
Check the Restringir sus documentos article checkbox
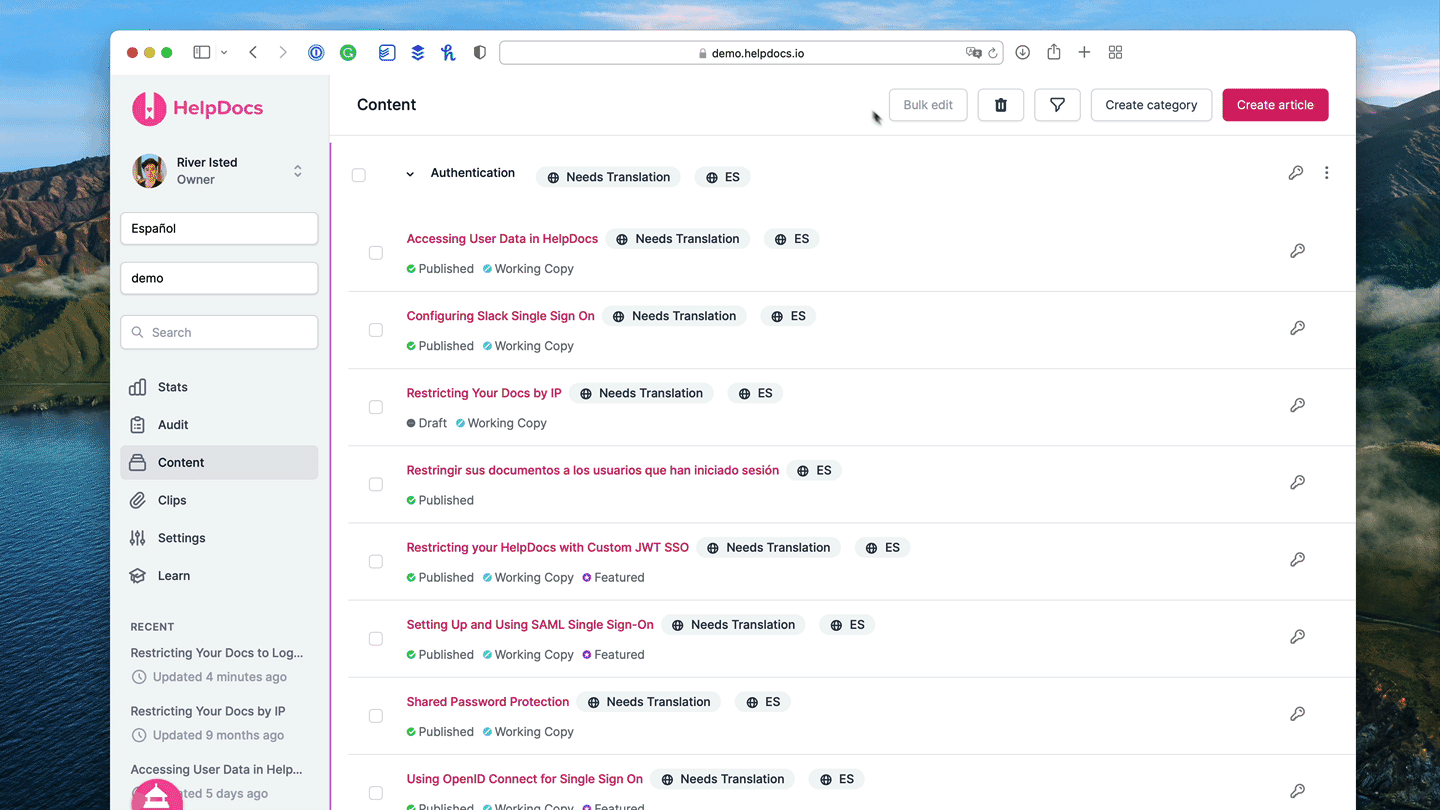coord(376,484)
